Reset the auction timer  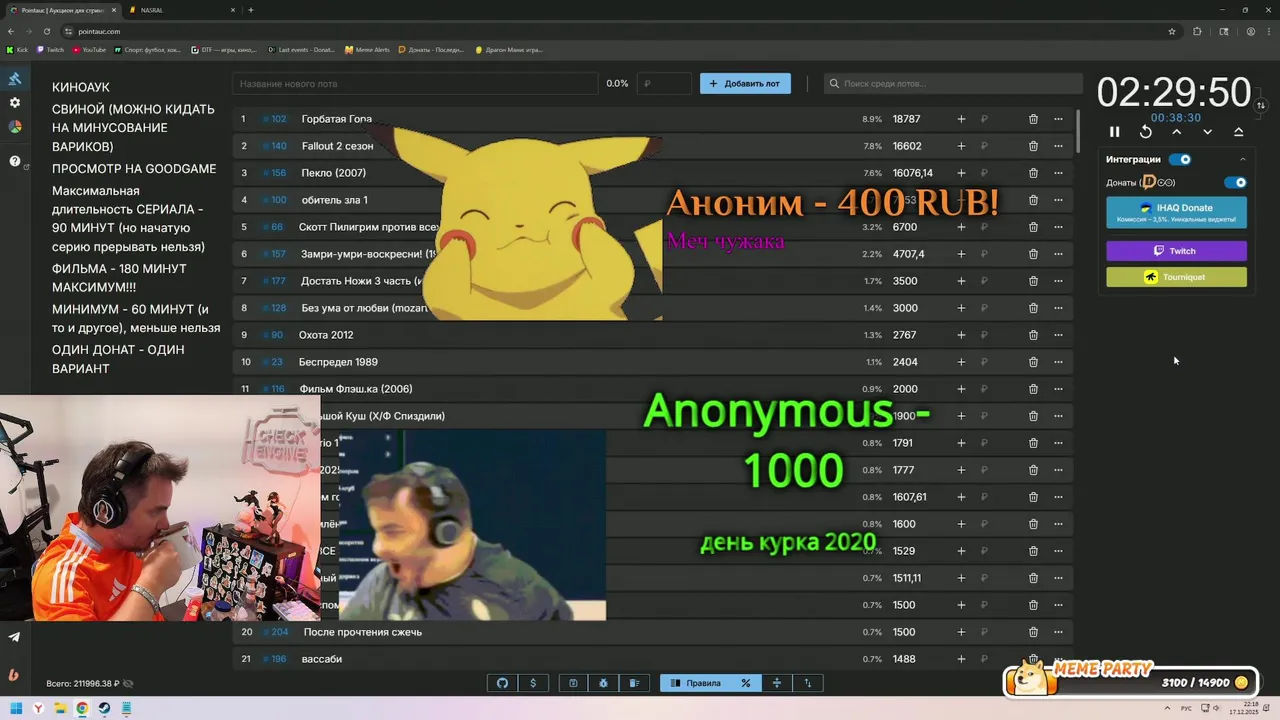point(1146,132)
